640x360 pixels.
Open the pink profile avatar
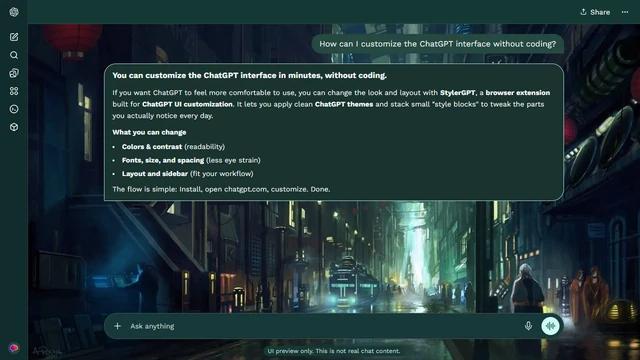click(x=14, y=348)
